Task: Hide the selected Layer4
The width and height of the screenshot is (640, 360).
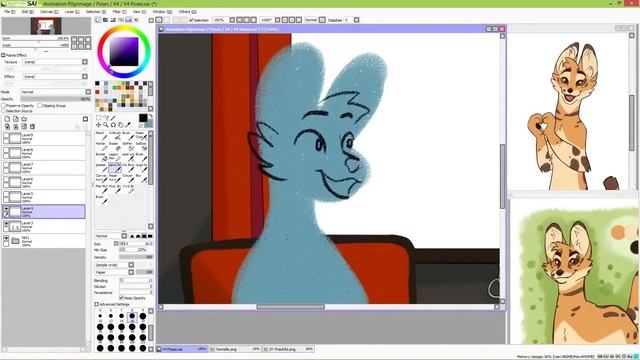Action: click(x=6, y=209)
